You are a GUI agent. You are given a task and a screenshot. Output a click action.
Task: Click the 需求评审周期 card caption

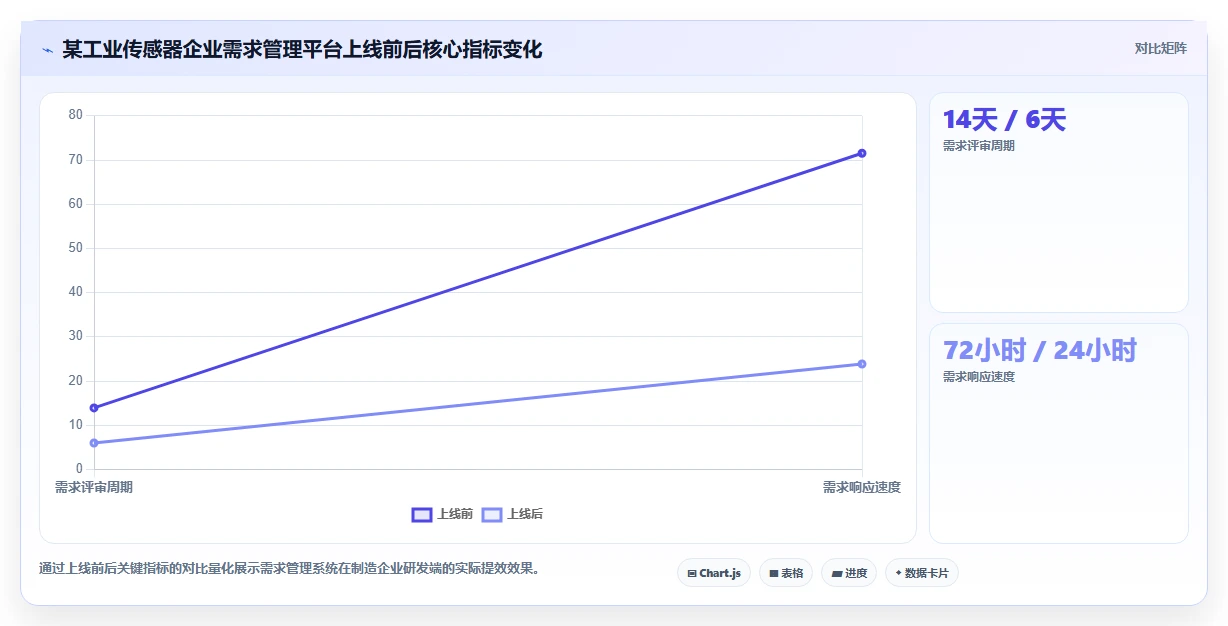979,146
